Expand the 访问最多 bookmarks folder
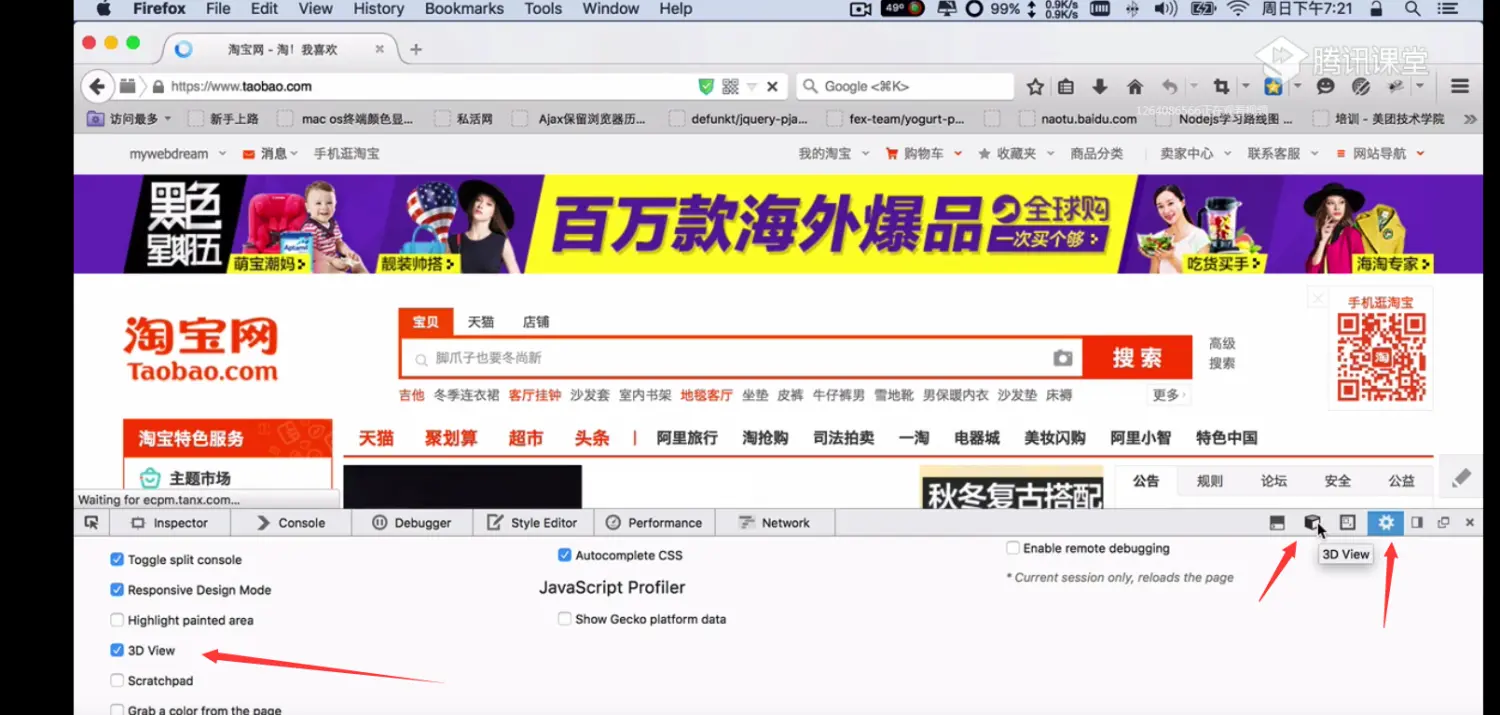This screenshot has height=715, width=1500. click(130, 118)
